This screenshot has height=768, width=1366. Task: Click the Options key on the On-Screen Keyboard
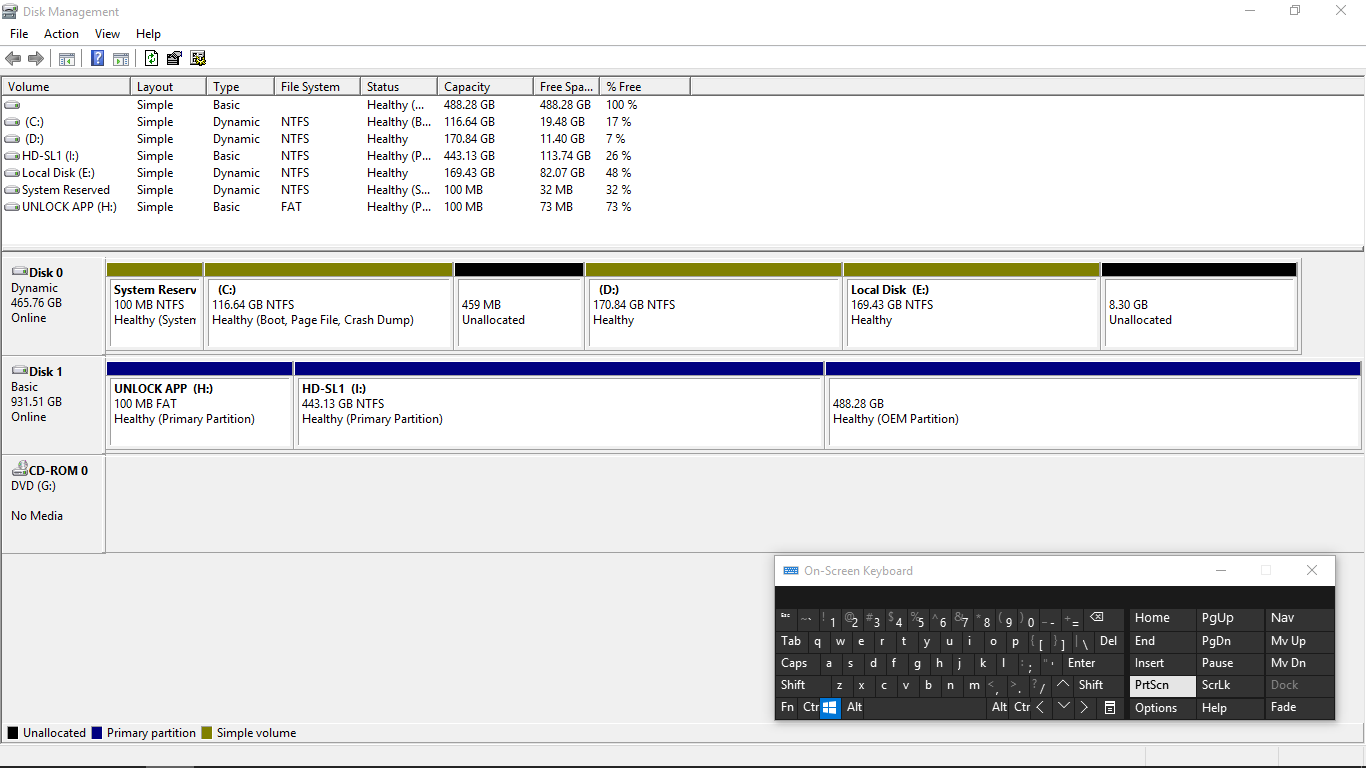(x=1163, y=707)
